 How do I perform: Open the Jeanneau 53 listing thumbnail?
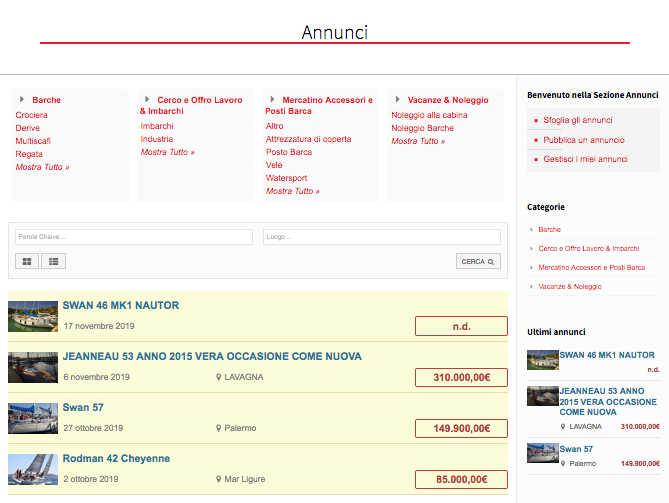point(33,367)
